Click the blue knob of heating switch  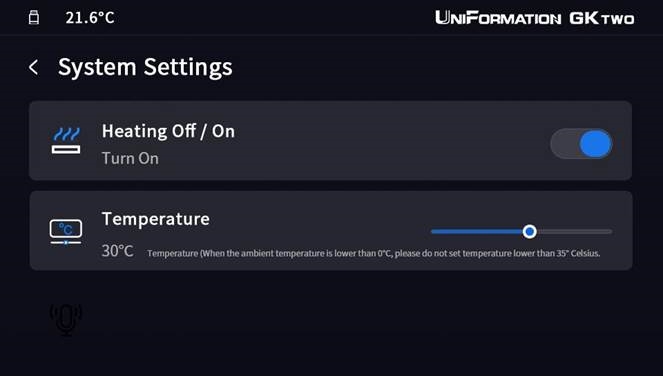[x=595, y=144]
